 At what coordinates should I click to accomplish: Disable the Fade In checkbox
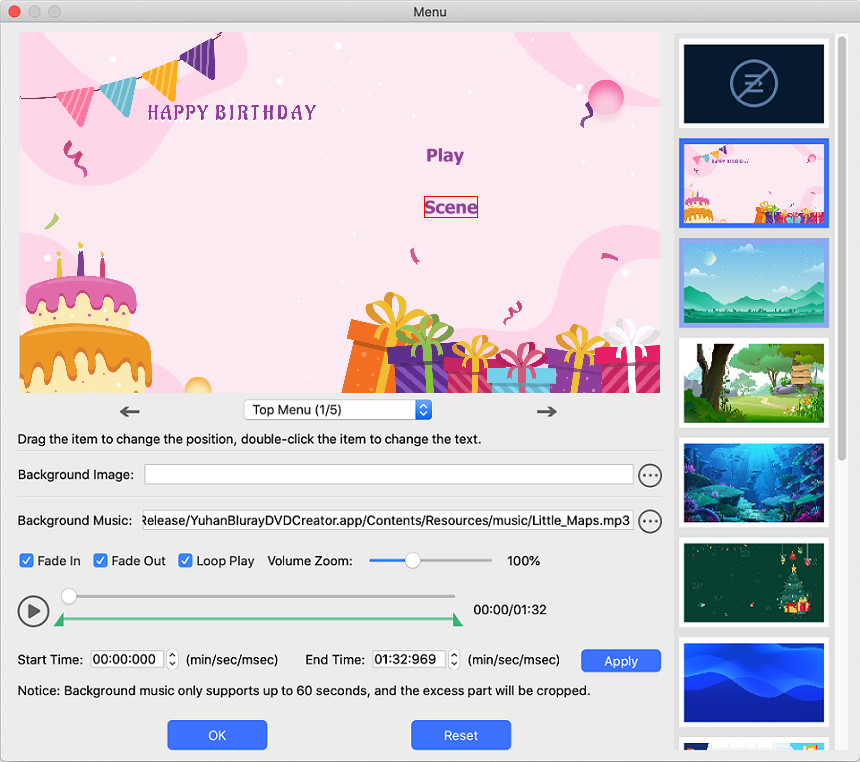27,561
